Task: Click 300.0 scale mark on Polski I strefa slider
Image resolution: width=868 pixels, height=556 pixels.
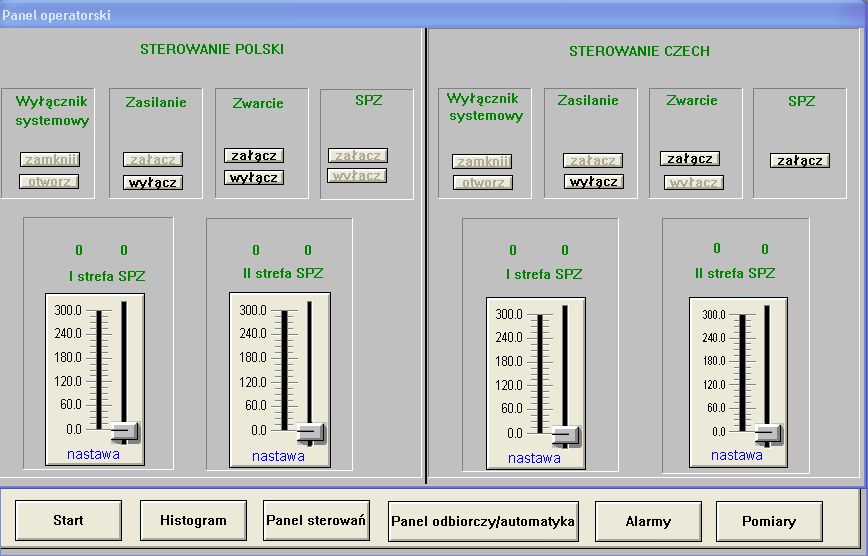Action: point(68,310)
